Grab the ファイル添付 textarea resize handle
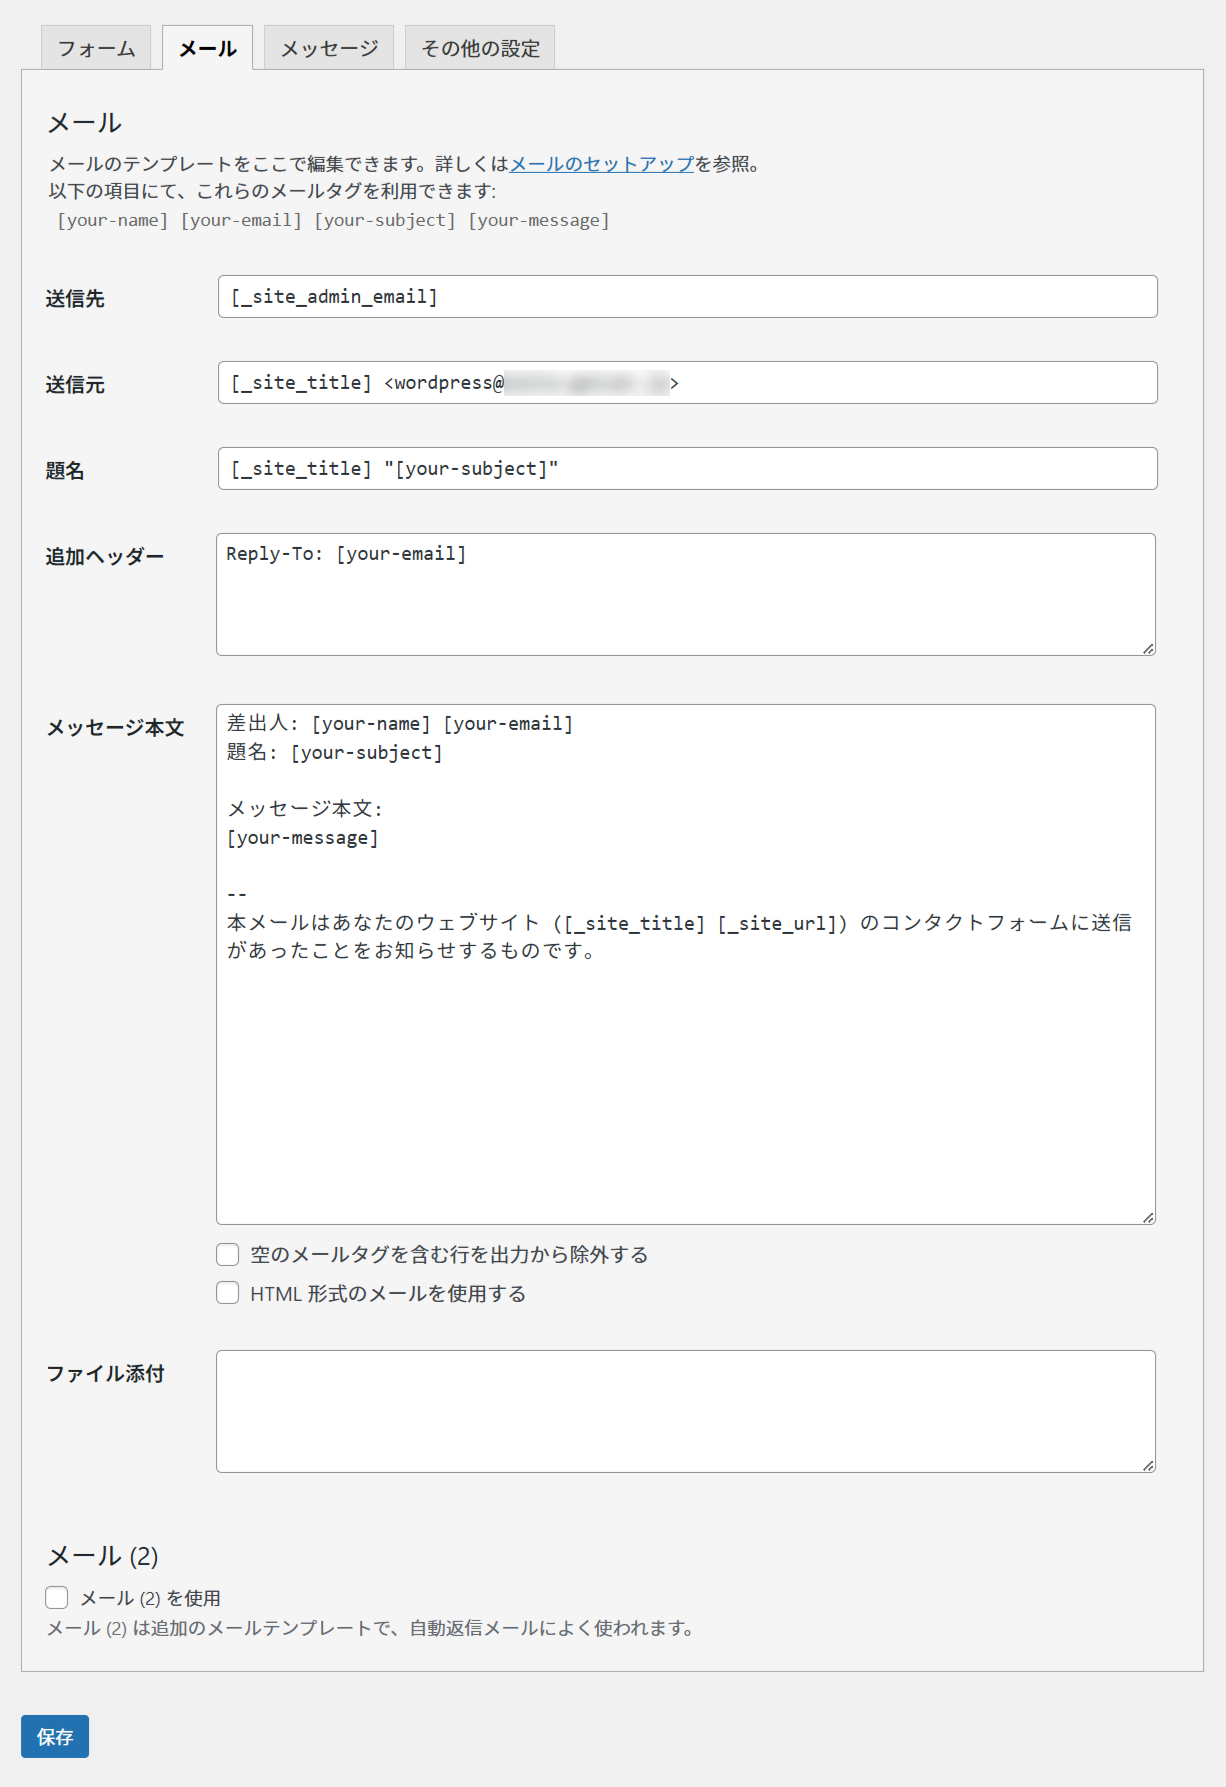This screenshot has width=1226, height=1787. 1148,1465
